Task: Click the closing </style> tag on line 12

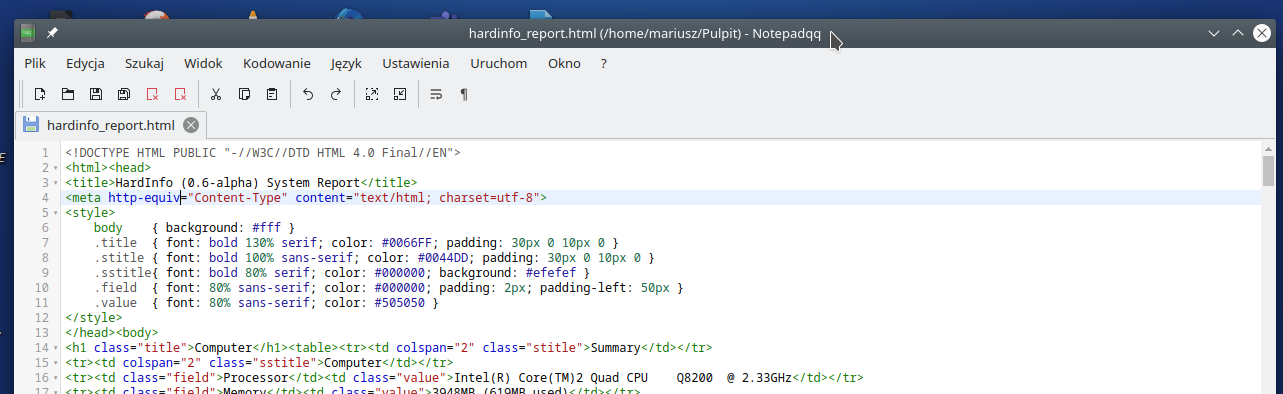Action: (94, 318)
